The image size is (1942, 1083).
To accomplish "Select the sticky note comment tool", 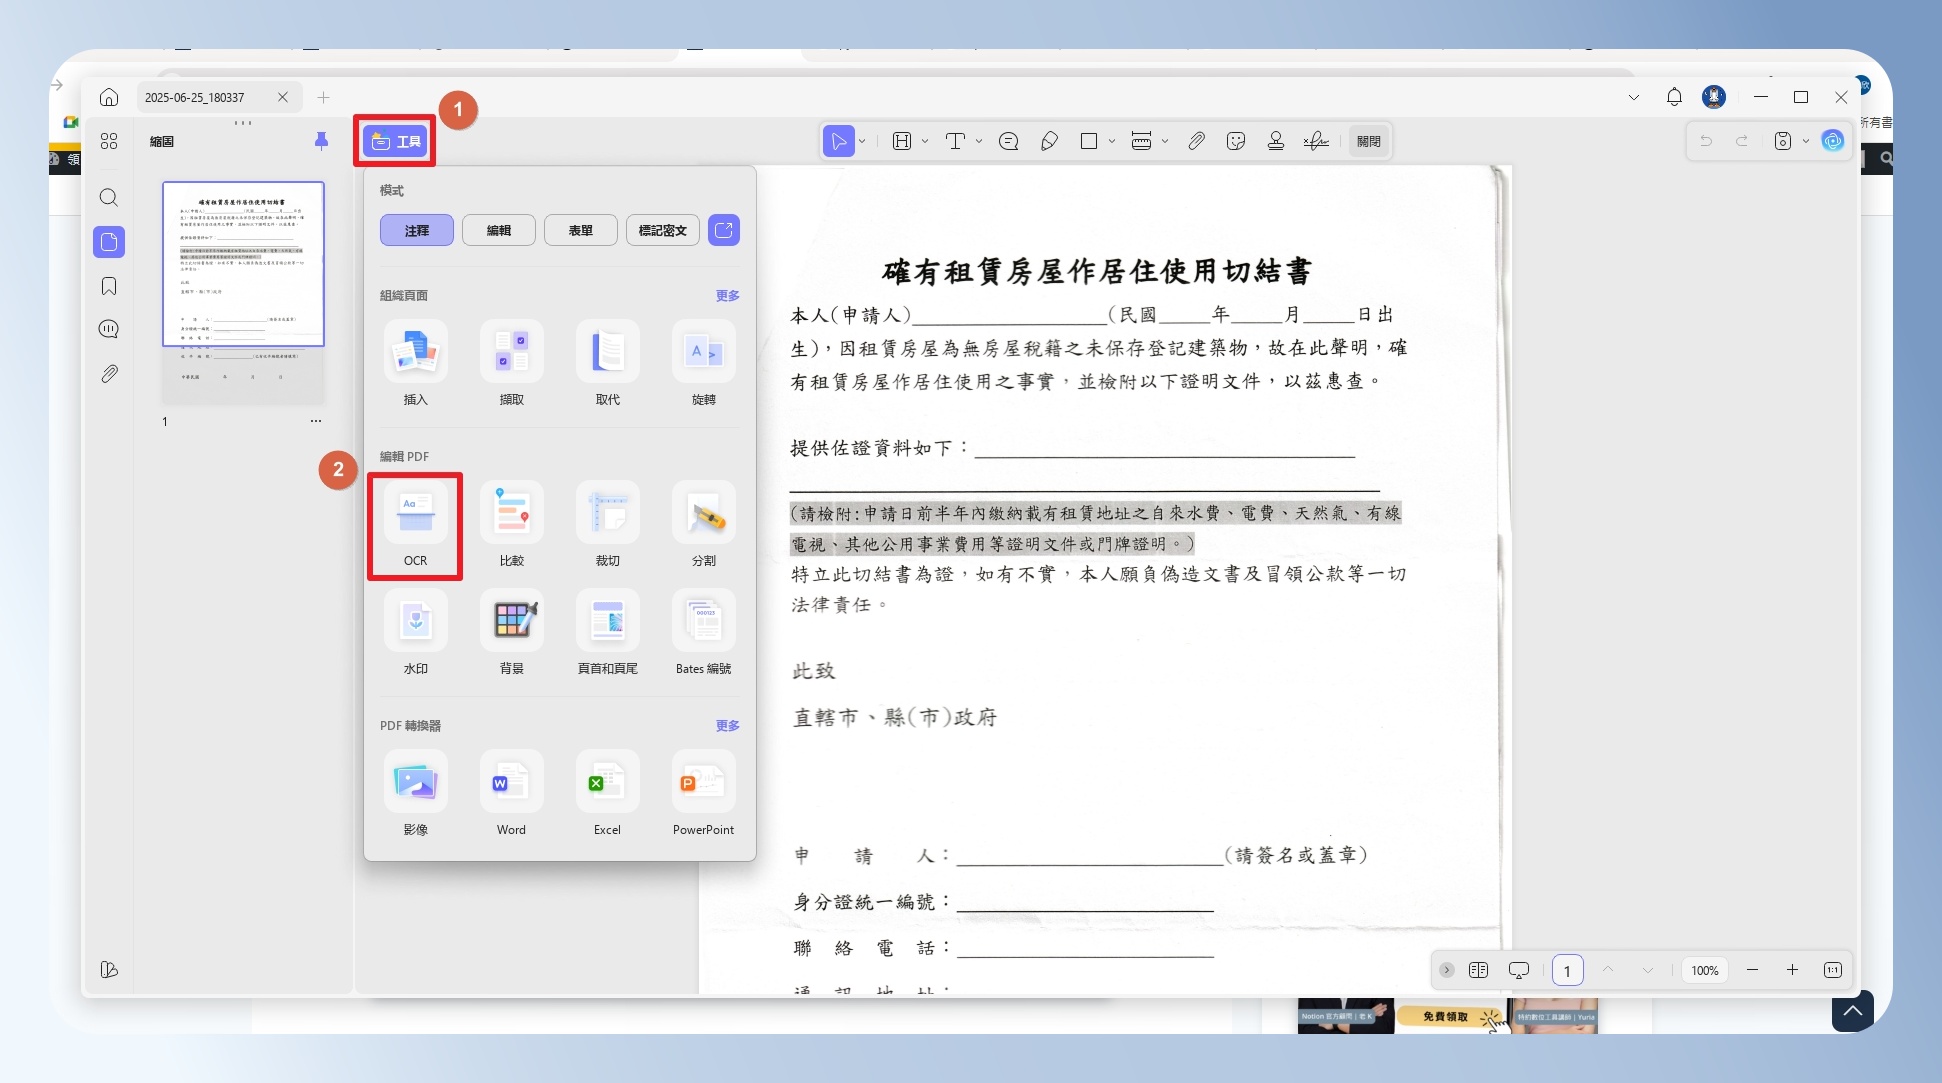I will point(1009,141).
